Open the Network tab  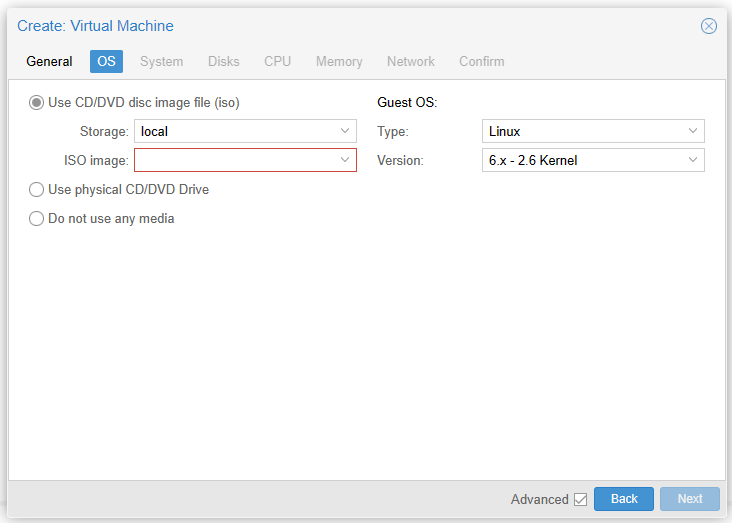coord(410,61)
